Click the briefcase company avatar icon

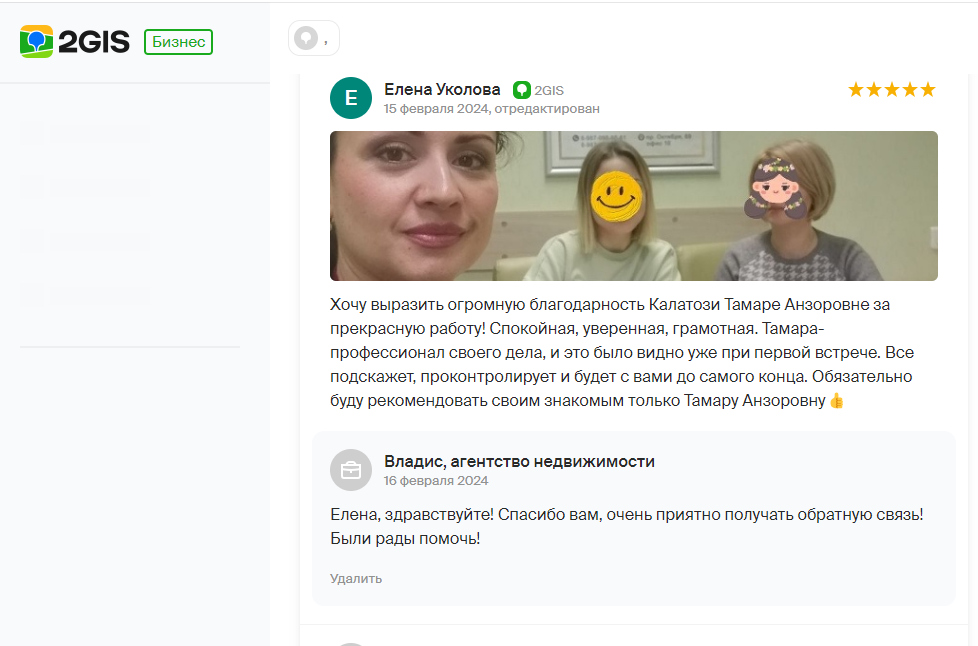pyautogui.click(x=351, y=470)
